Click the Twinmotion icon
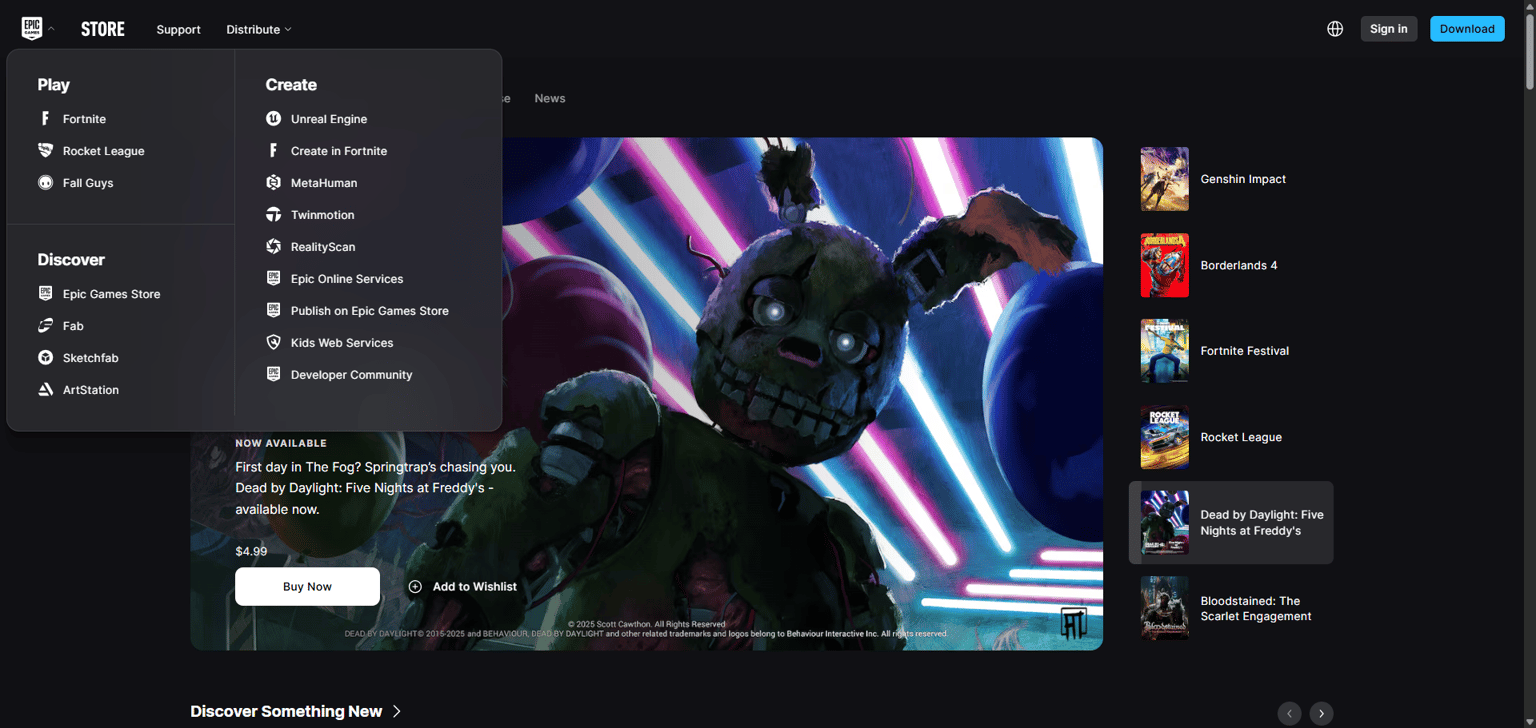Viewport: 1536px width, 728px height. [273, 215]
